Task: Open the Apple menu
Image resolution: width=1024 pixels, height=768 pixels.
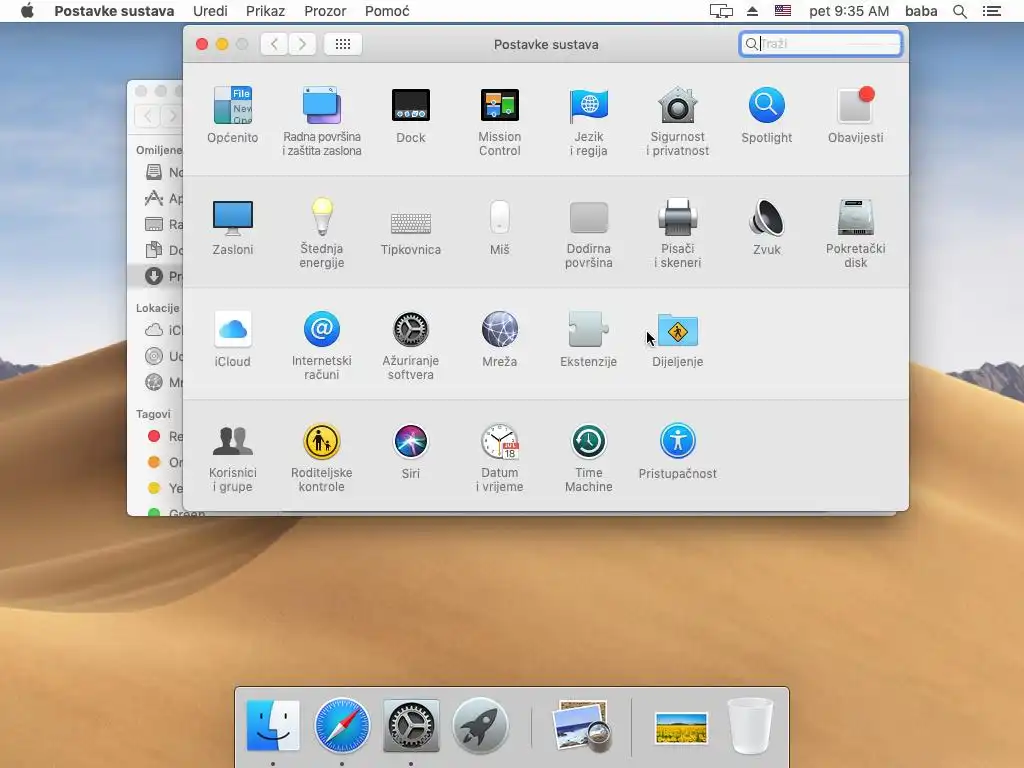Action: click(27, 10)
